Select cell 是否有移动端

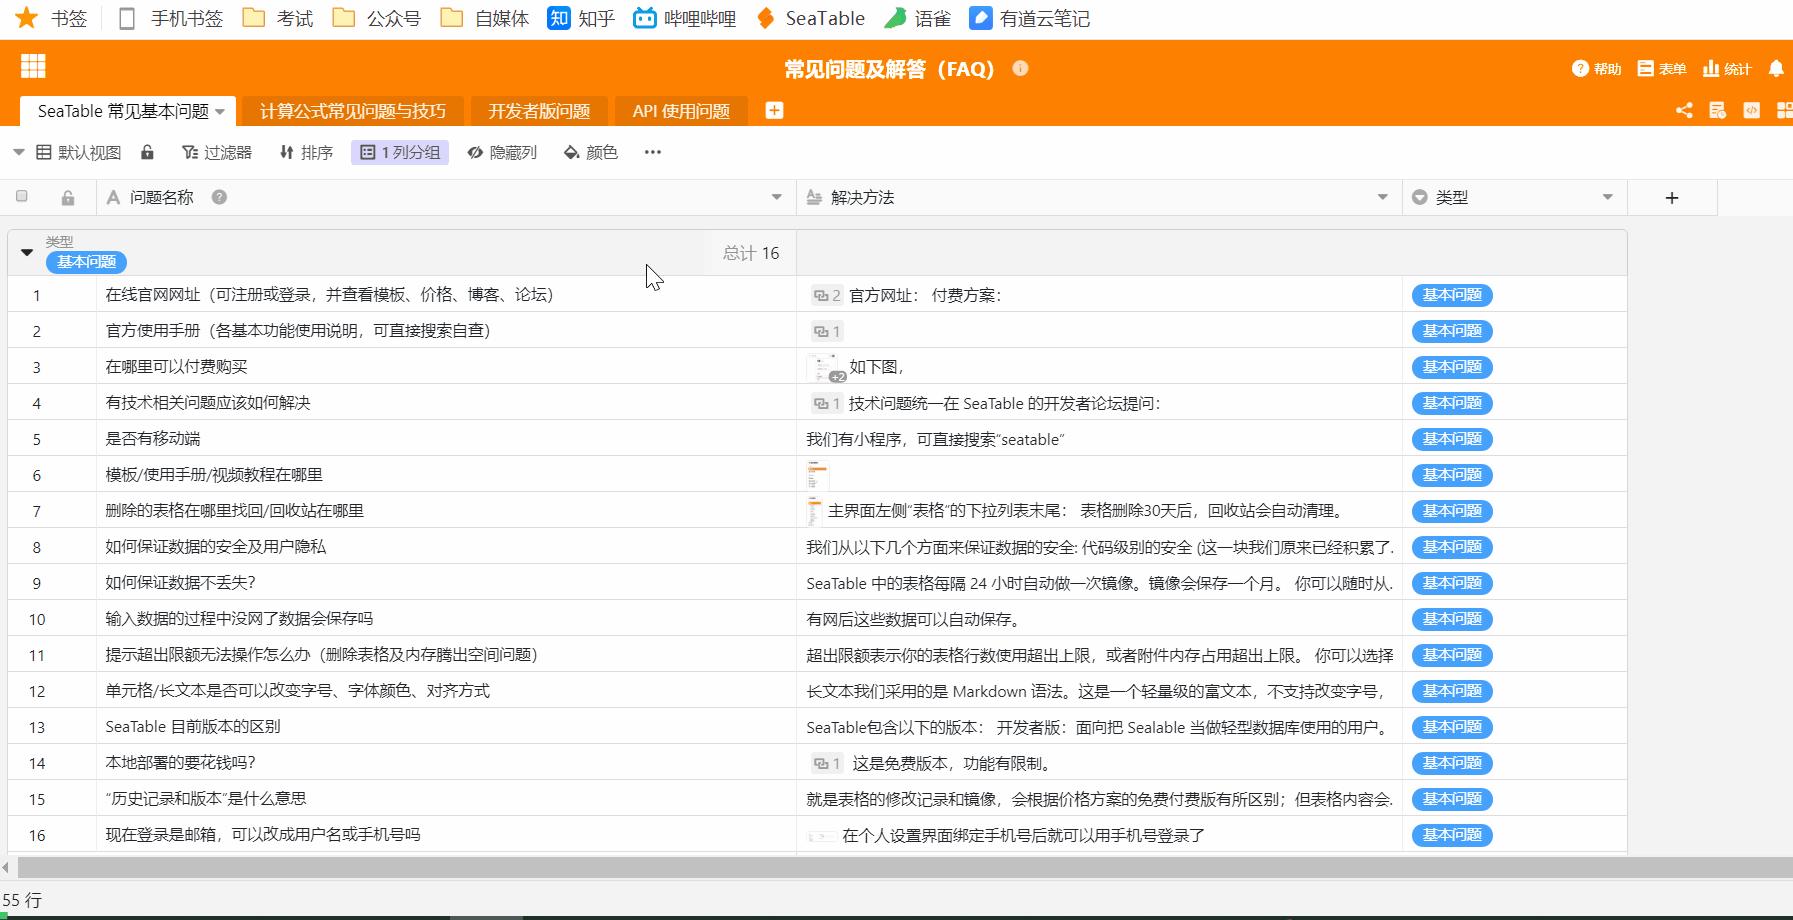(x=447, y=439)
